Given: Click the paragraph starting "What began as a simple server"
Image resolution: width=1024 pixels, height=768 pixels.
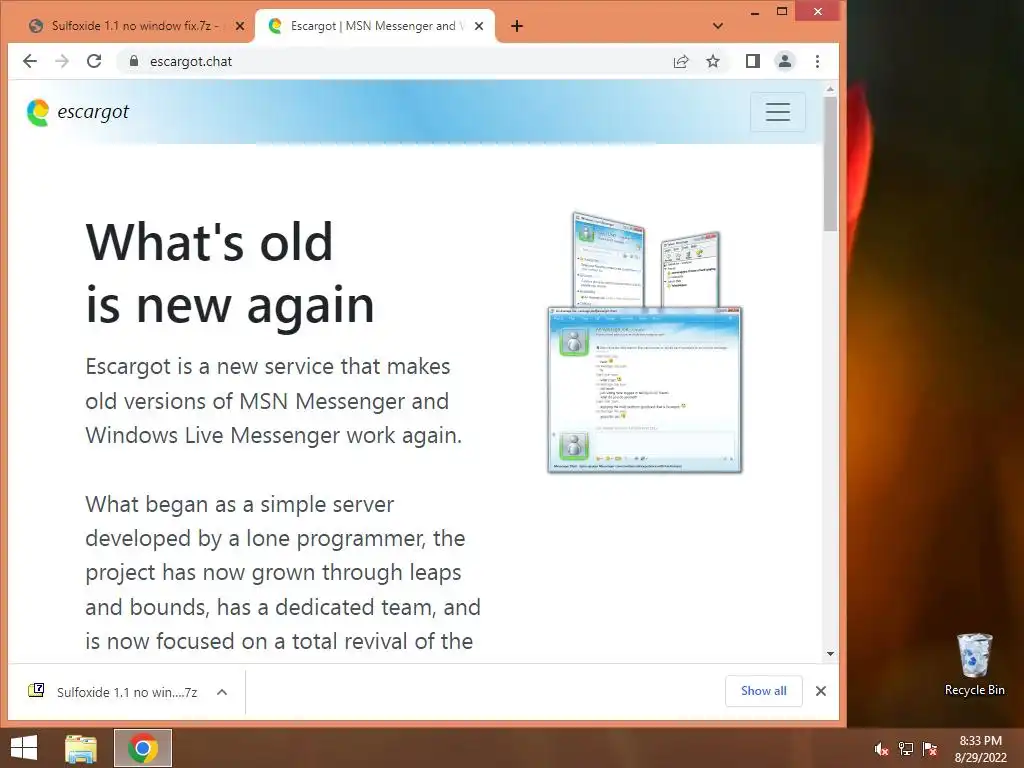Looking at the screenshot, I should [x=283, y=573].
